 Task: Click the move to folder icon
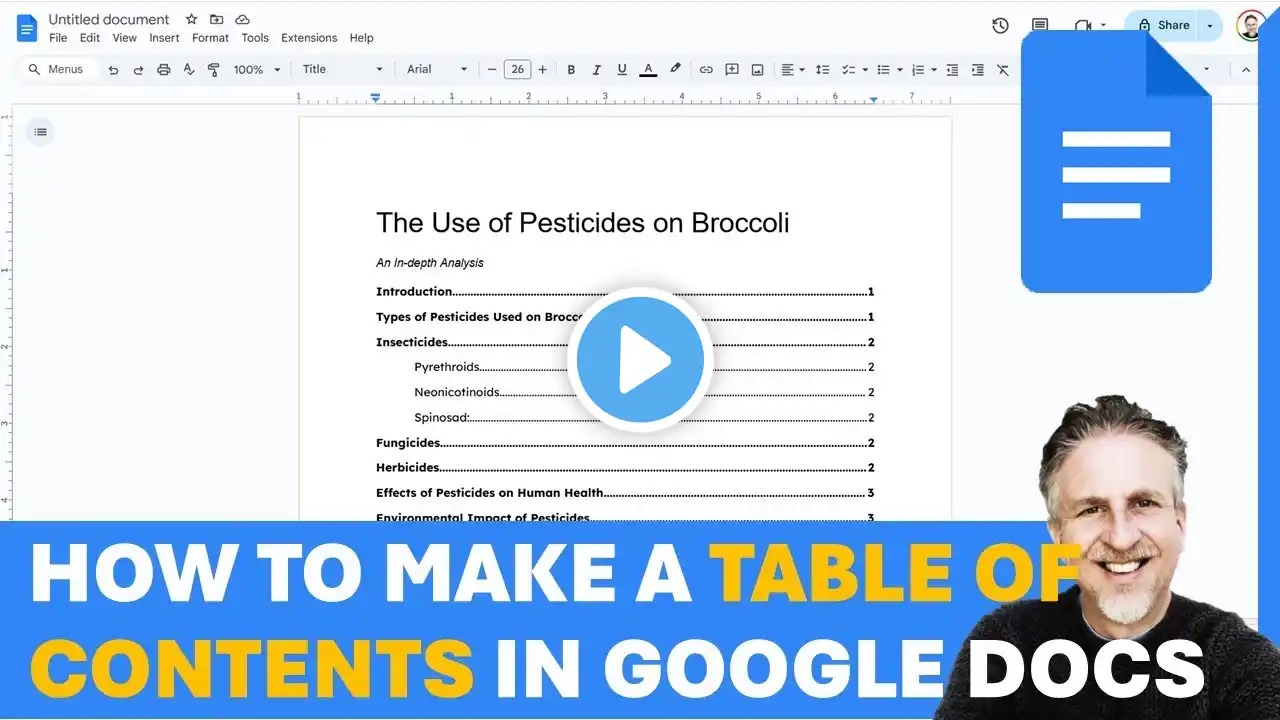217,19
